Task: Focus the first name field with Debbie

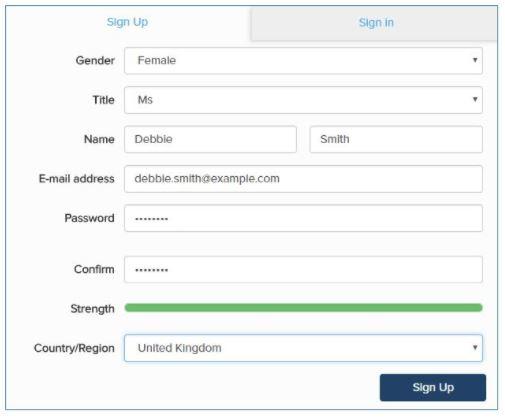Action: (210, 139)
